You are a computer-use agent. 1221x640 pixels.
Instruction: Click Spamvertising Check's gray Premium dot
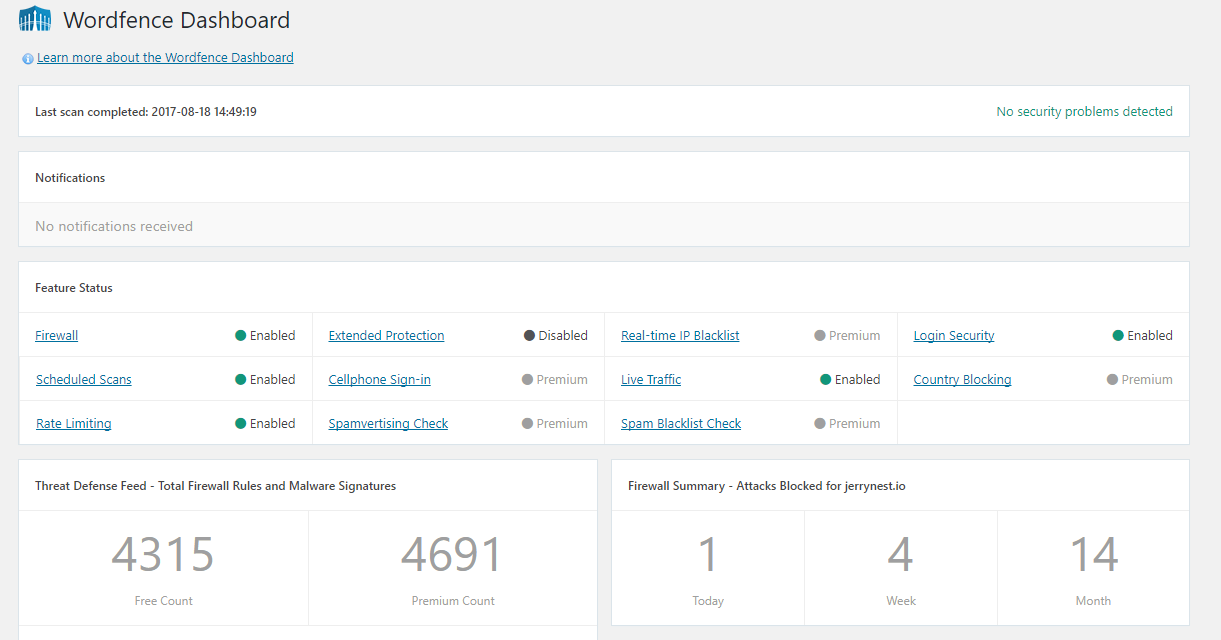527,424
